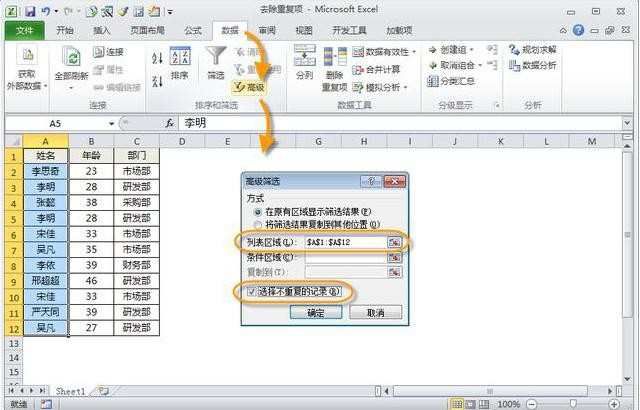Switch to the 视图 (View) tab

(x=304, y=30)
